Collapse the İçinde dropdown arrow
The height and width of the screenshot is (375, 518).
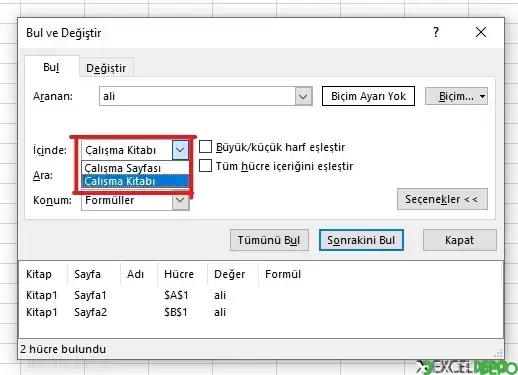(180, 150)
